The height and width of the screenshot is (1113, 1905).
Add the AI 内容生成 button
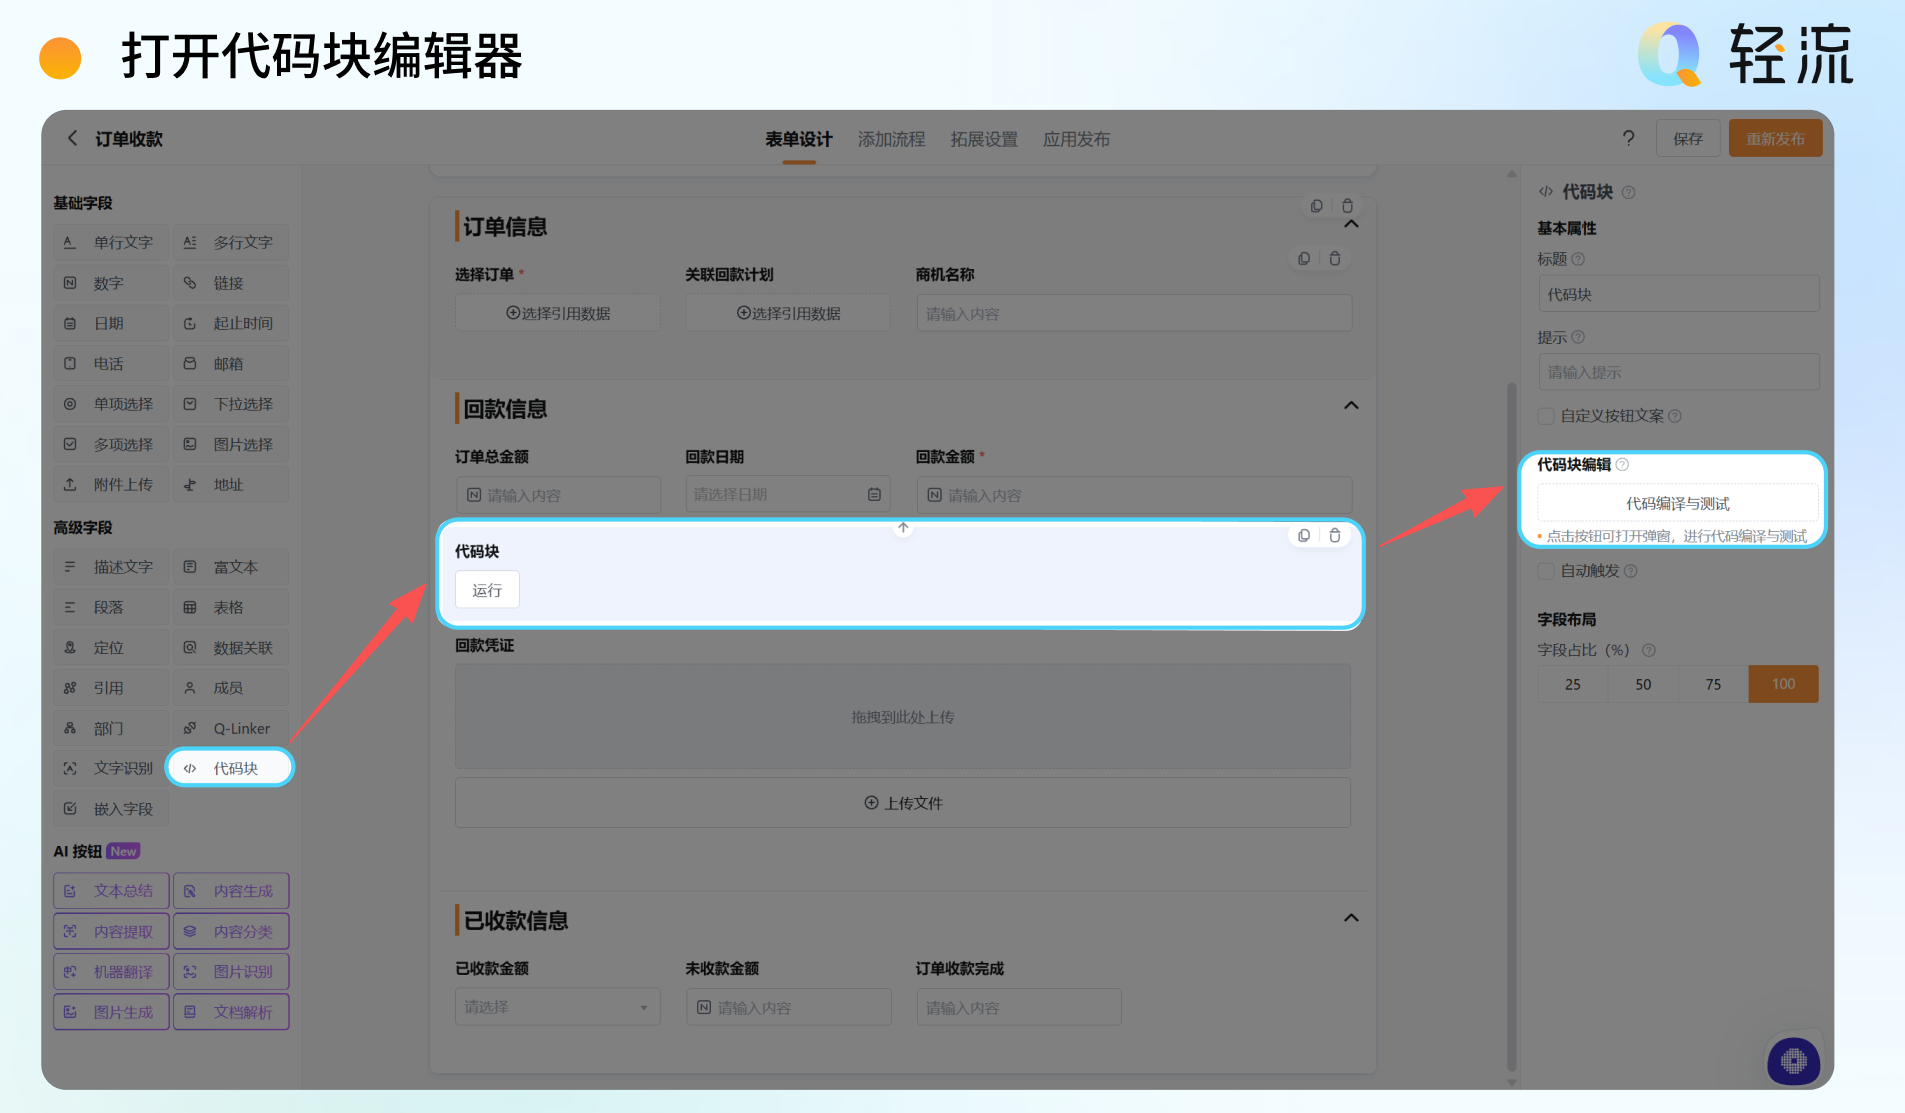(231, 891)
